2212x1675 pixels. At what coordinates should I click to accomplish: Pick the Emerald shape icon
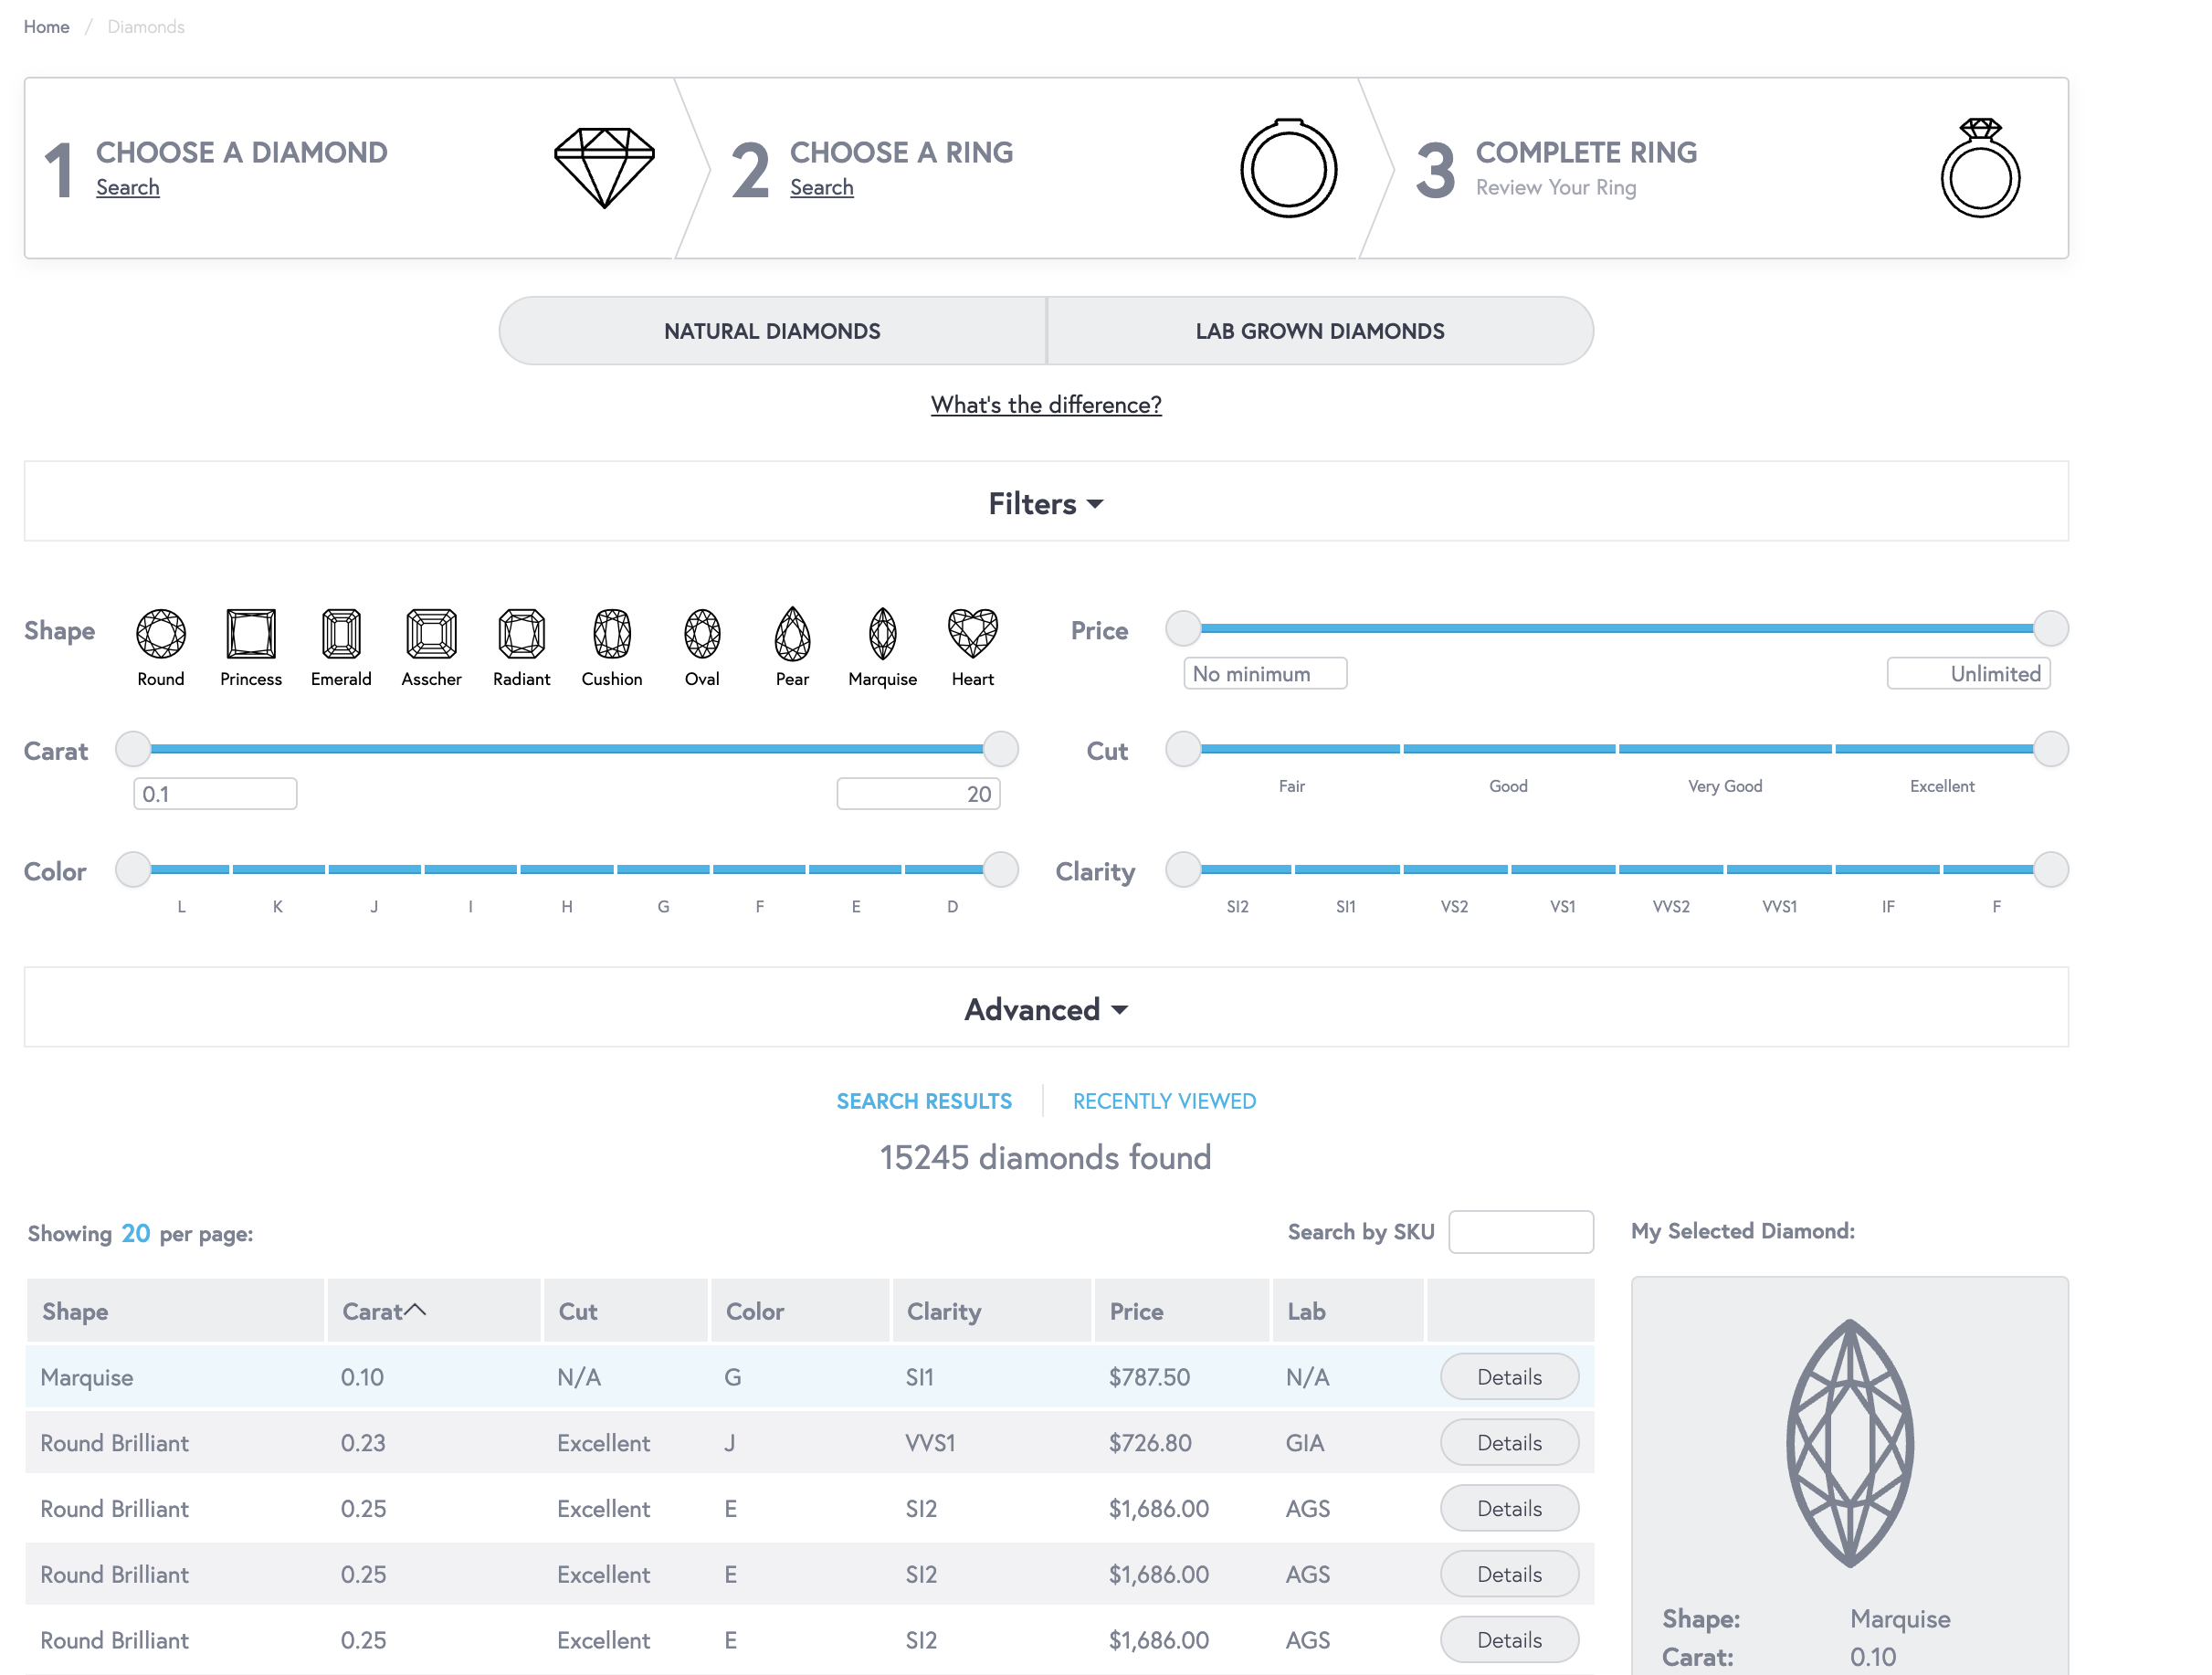coord(341,634)
